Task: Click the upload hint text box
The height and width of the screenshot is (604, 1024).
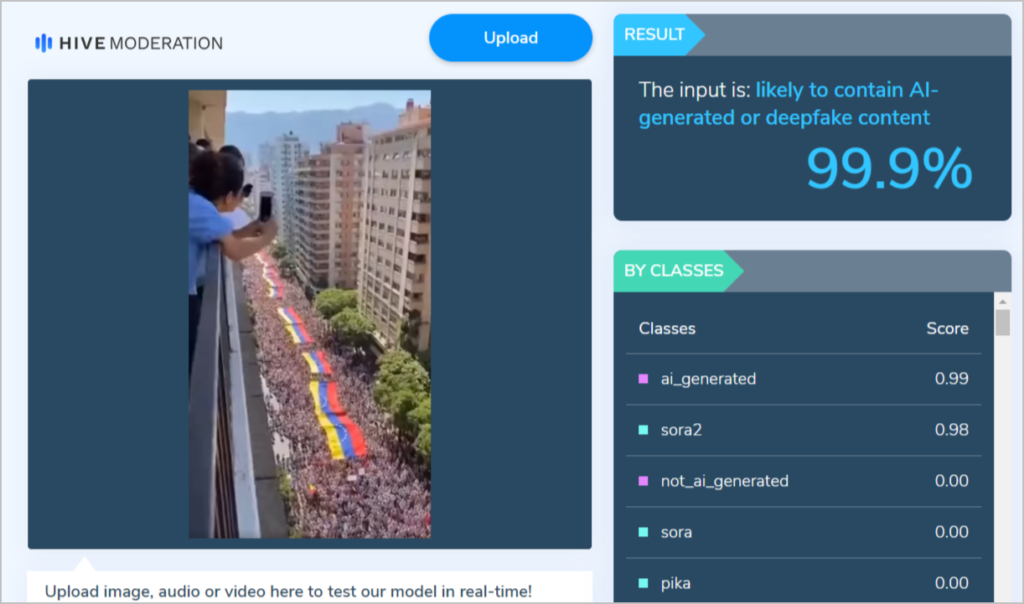Action: [x=310, y=588]
